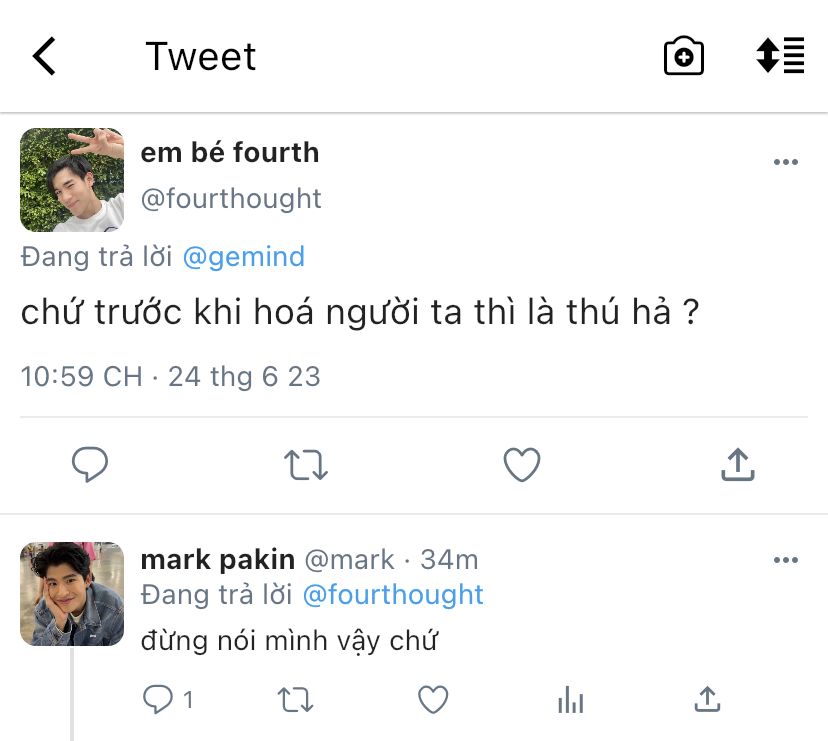The width and height of the screenshot is (828, 741).
Task: View analytics for mark pakin's reply
Action: point(570,700)
